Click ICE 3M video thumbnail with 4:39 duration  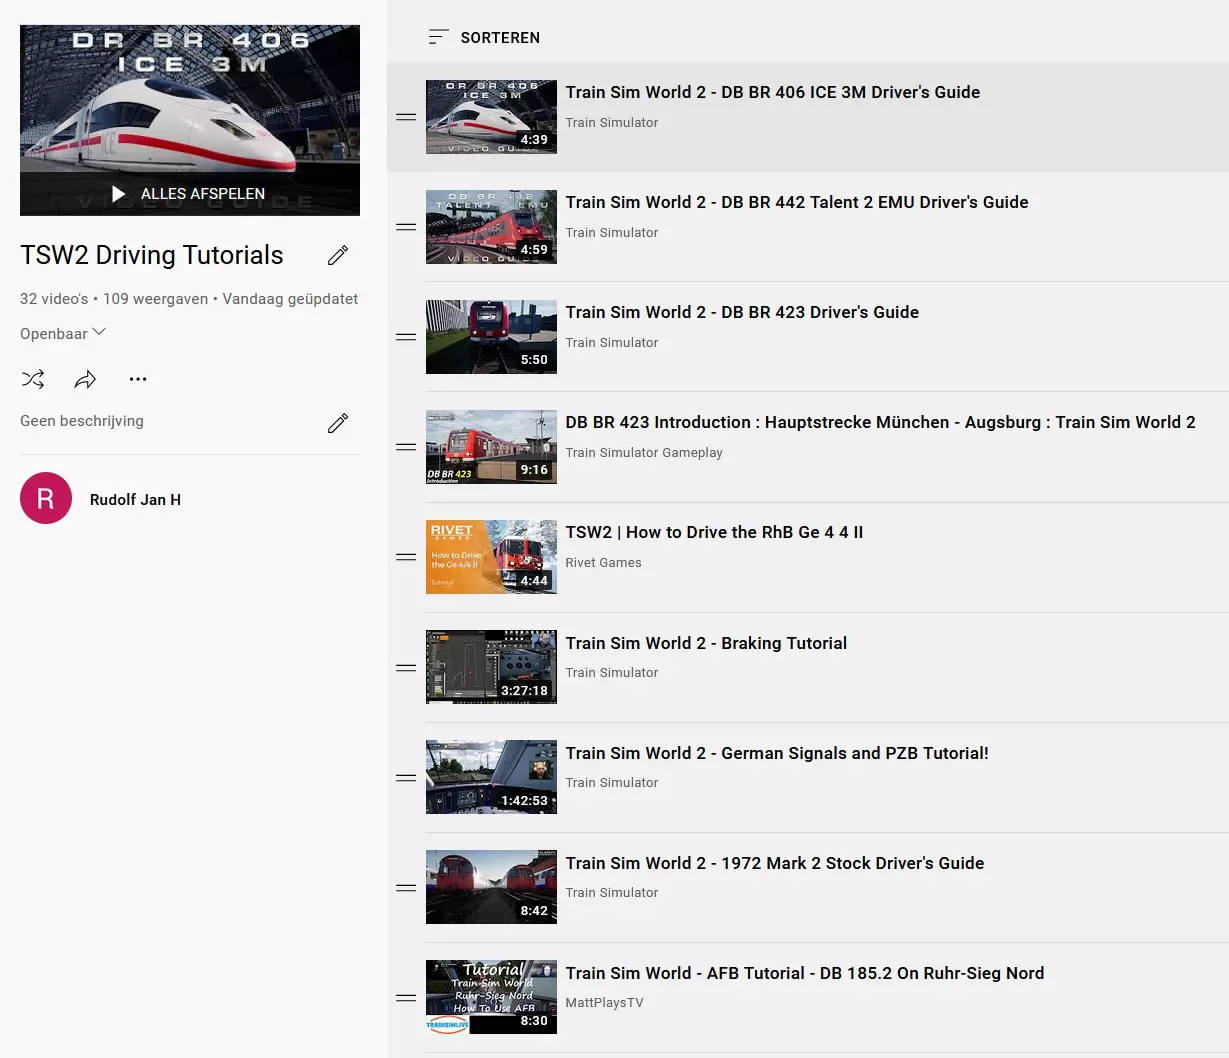(491, 117)
